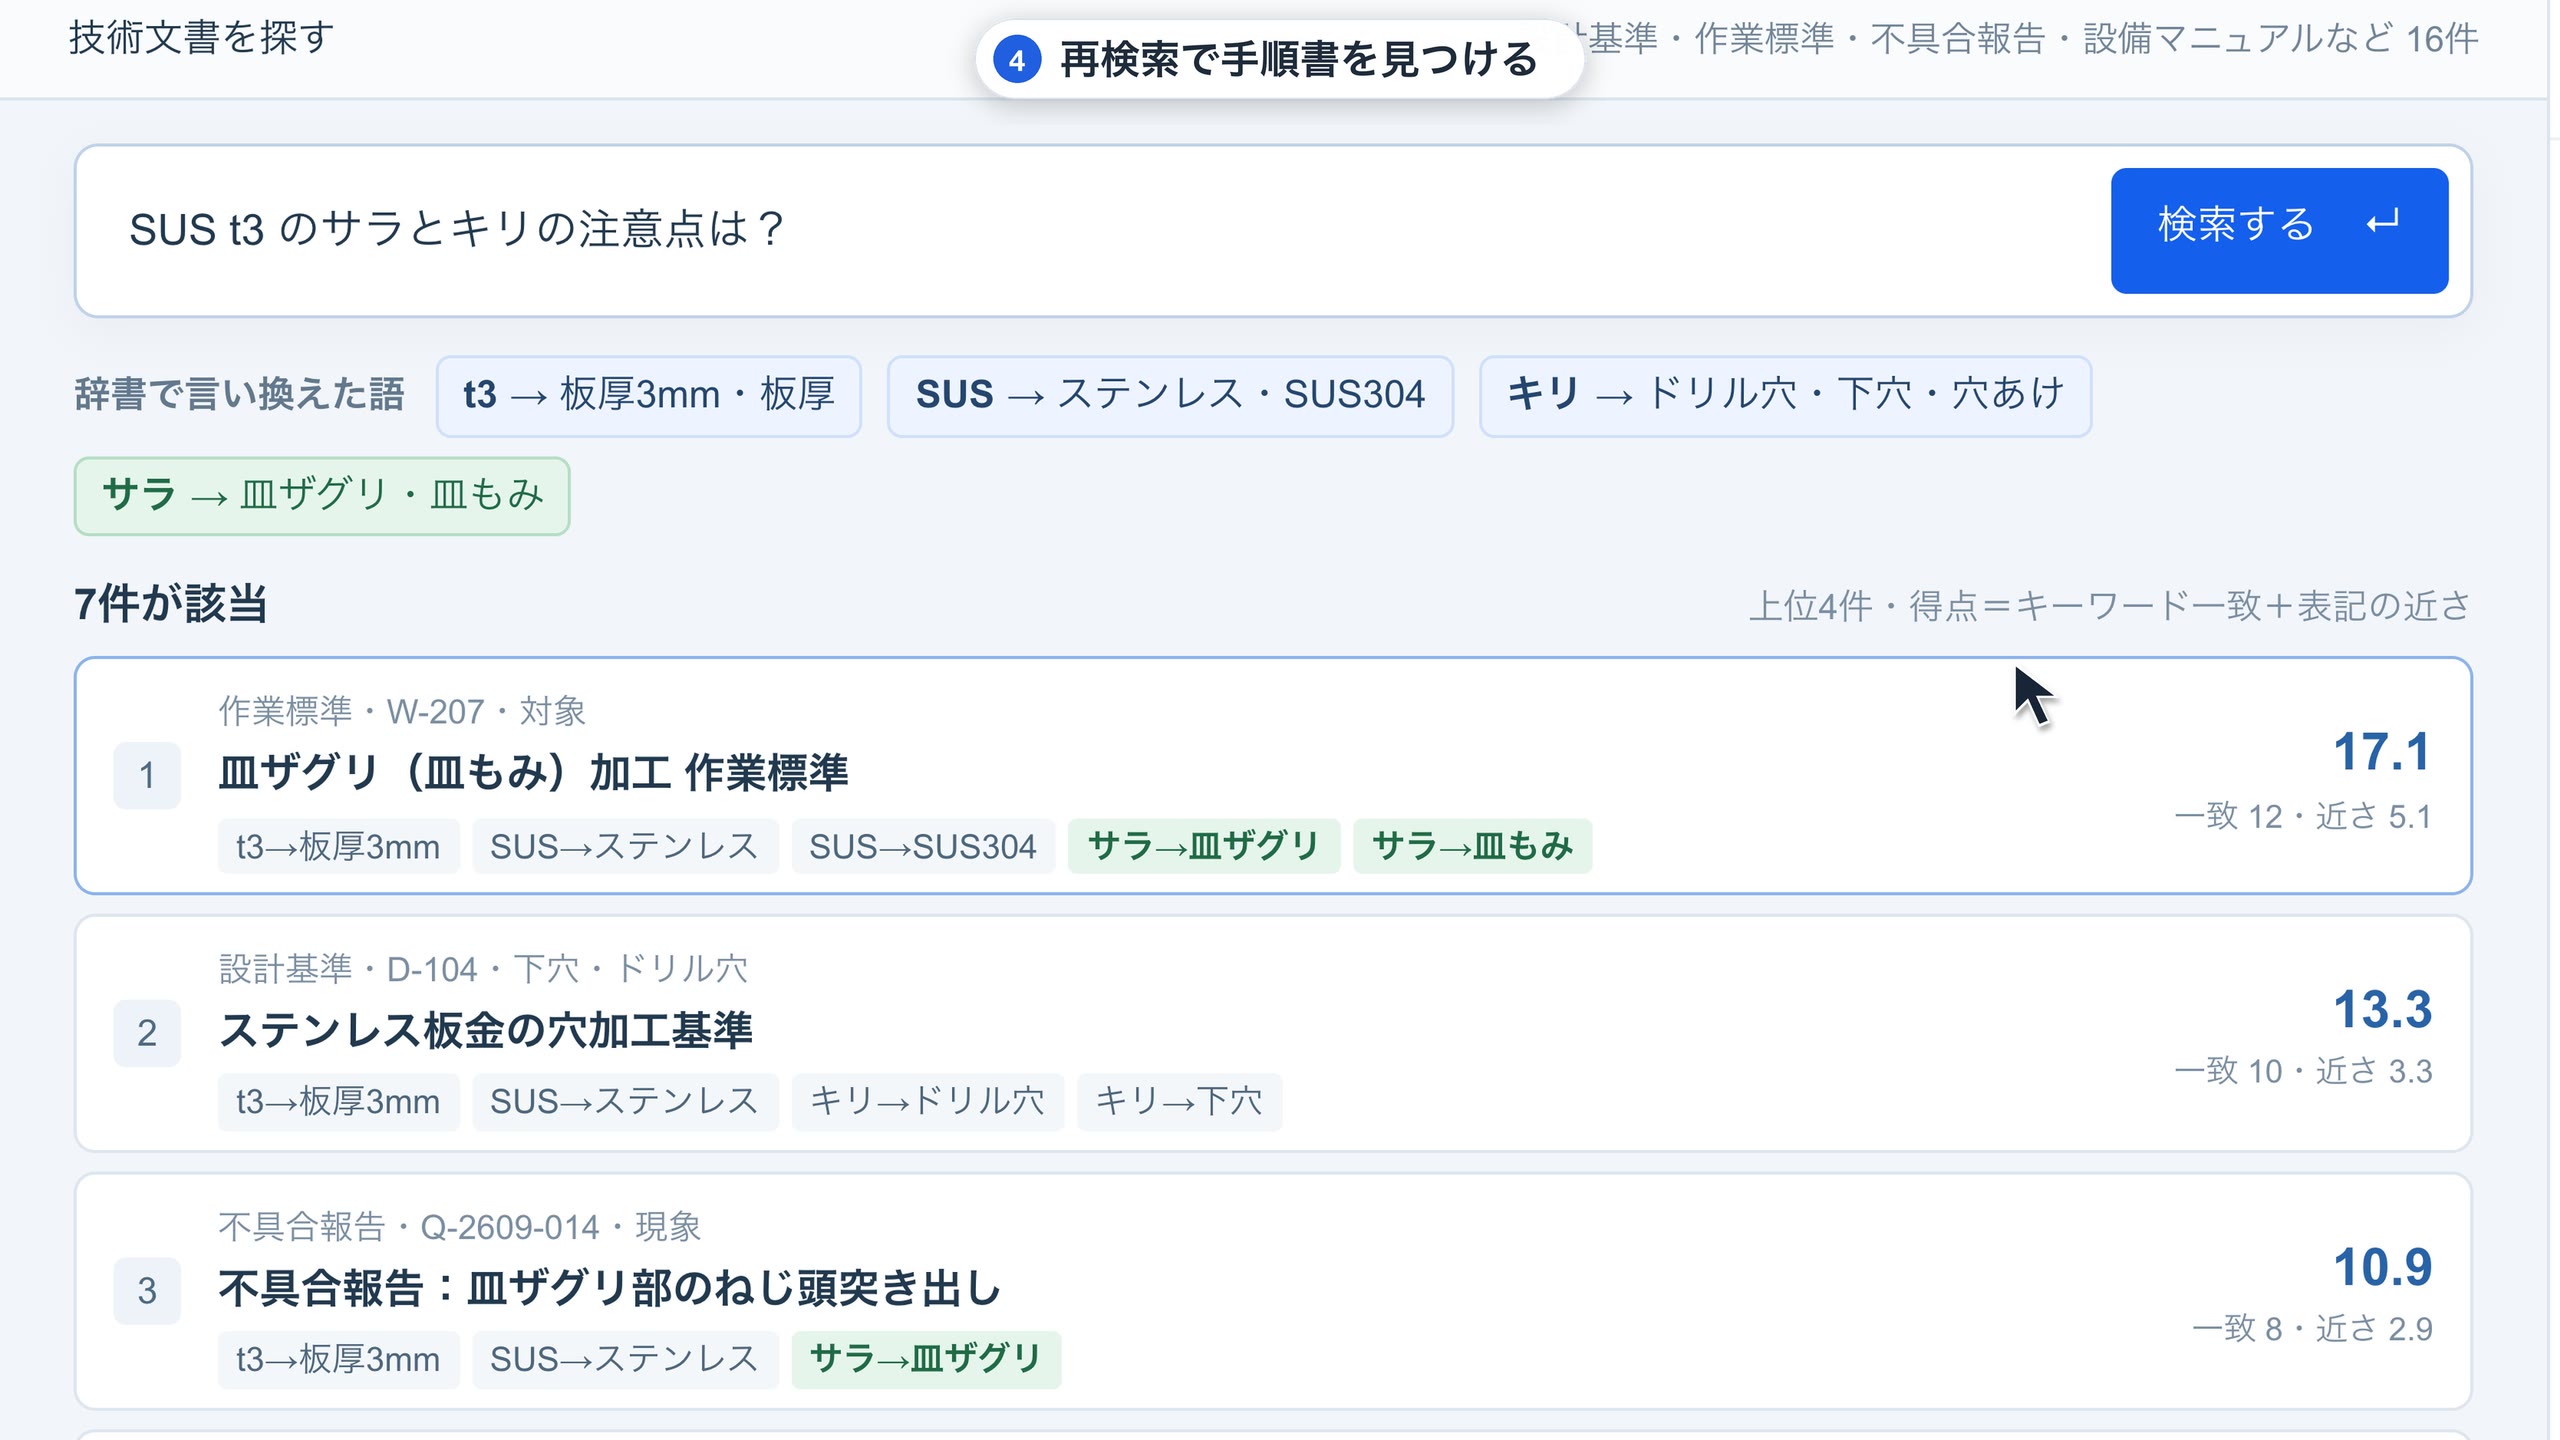Click 一致 12・近さ 5.1 score breakdown
The height and width of the screenshot is (1440, 2560).
(2303, 816)
